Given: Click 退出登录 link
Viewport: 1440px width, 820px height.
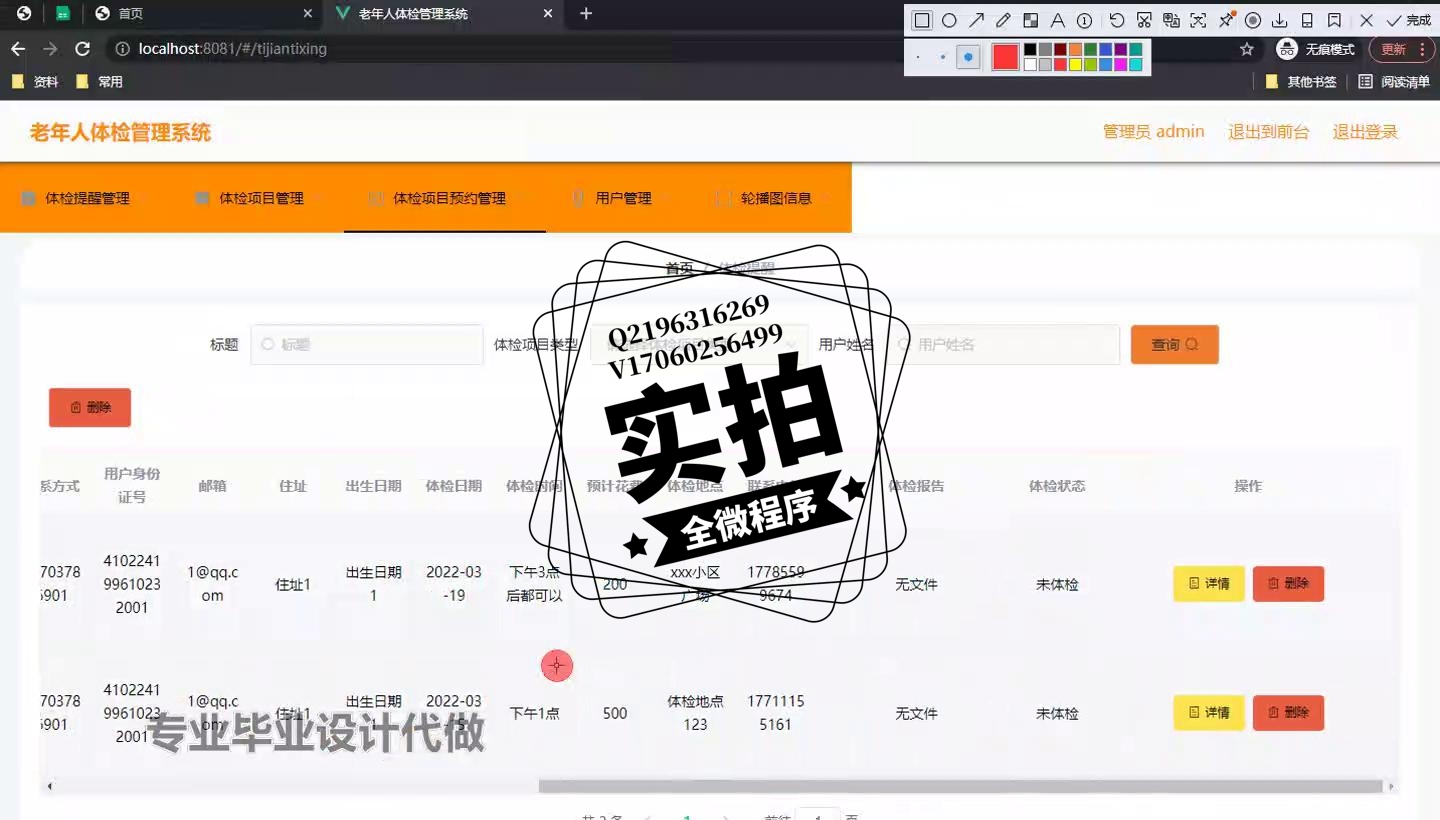Looking at the screenshot, I should point(1365,132).
